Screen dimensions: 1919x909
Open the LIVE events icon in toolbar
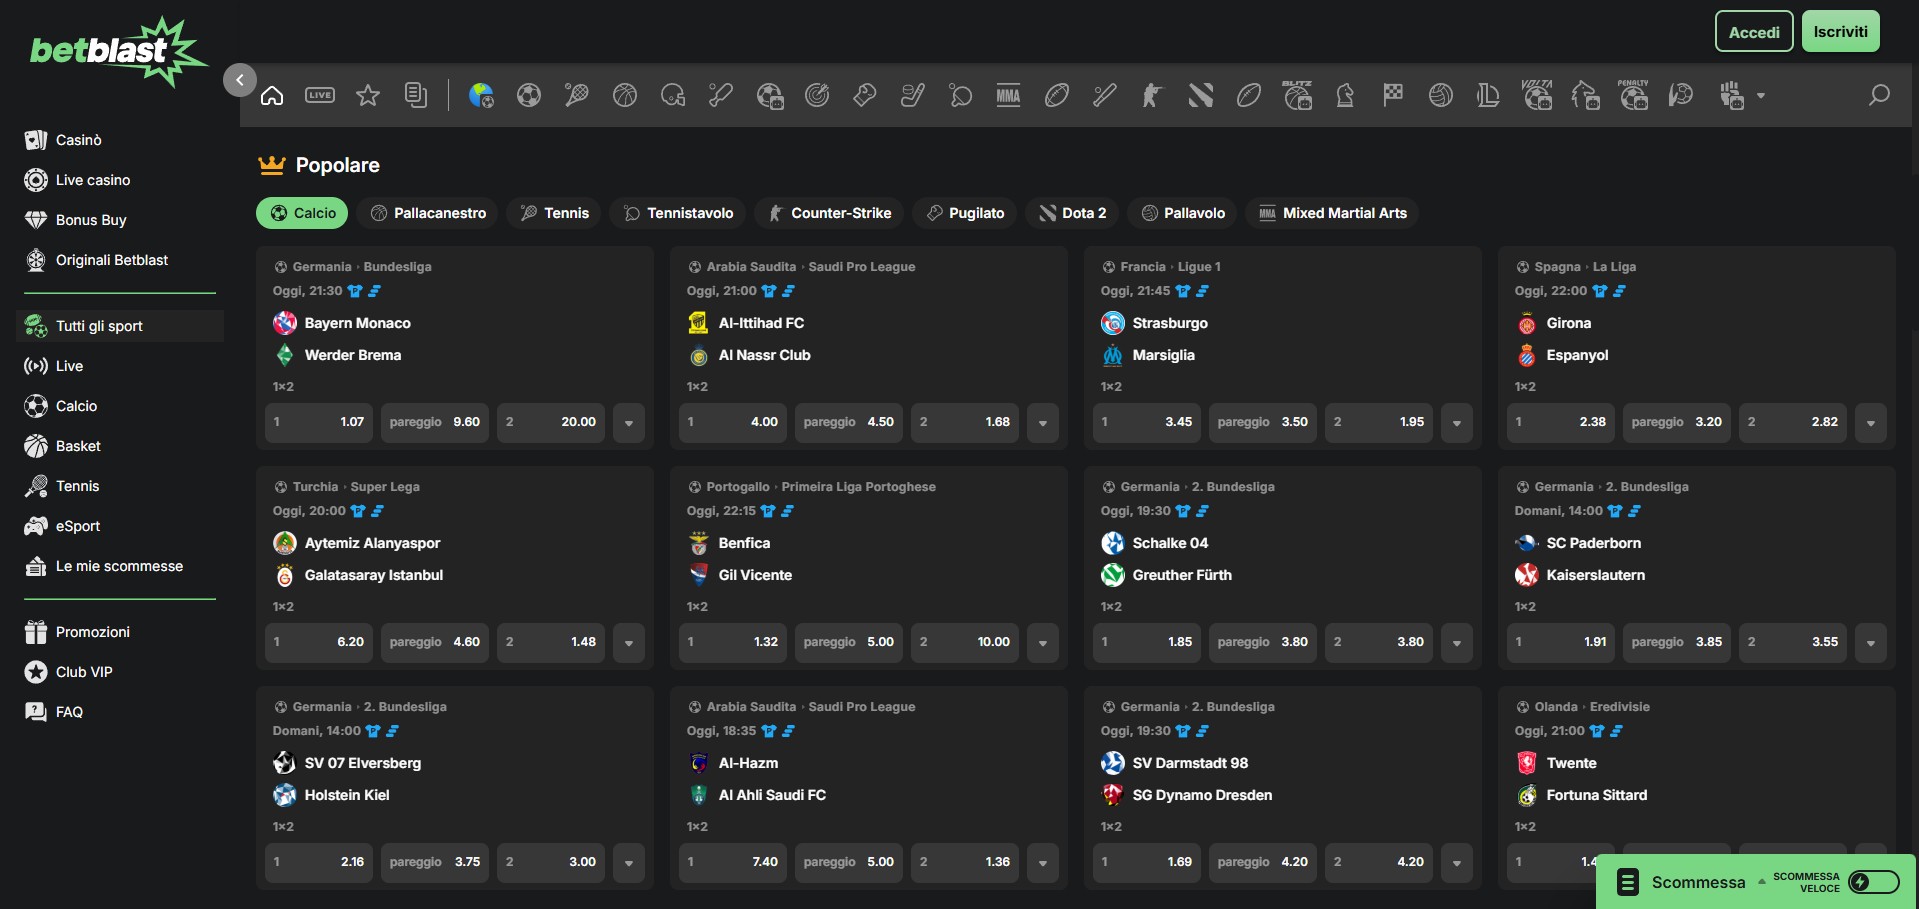(x=320, y=96)
